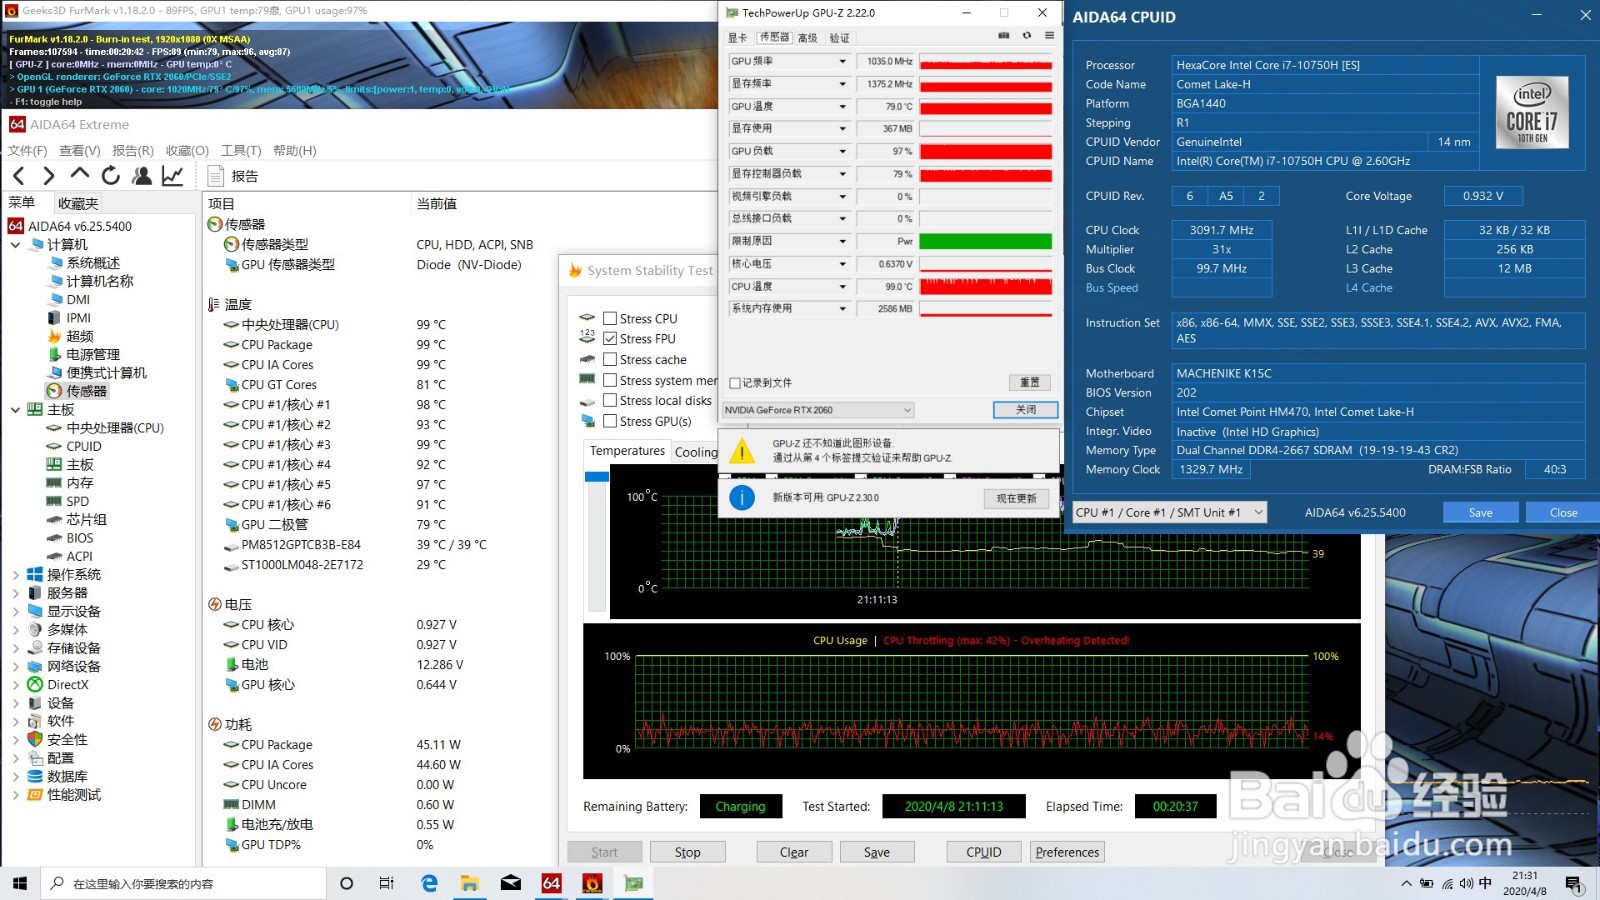Image resolution: width=1600 pixels, height=900 pixels.
Task: Open Windows Start menu
Action: [x=20, y=883]
